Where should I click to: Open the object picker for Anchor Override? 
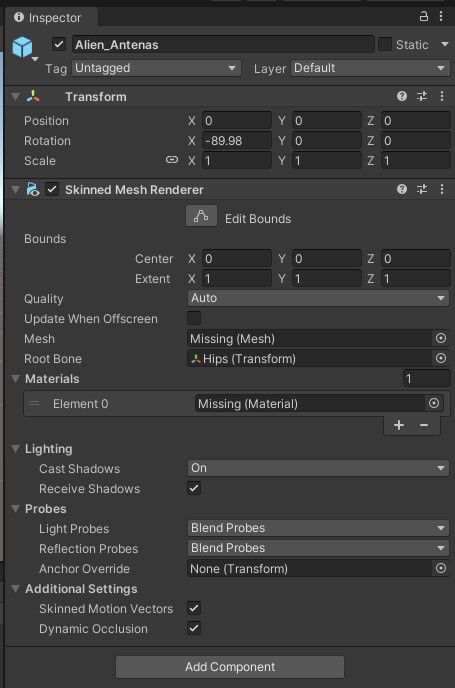click(x=441, y=568)
